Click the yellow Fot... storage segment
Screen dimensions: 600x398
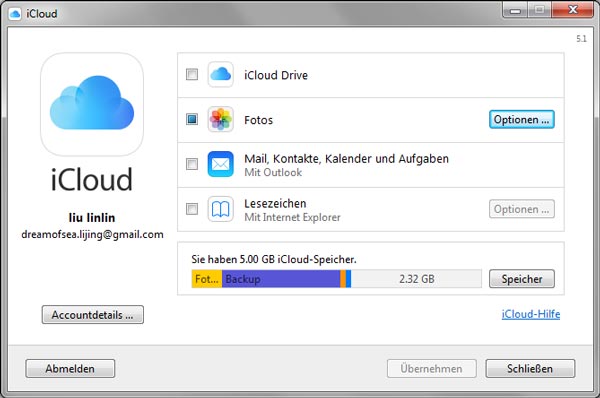pyautogui.click(x=207, y=279)
